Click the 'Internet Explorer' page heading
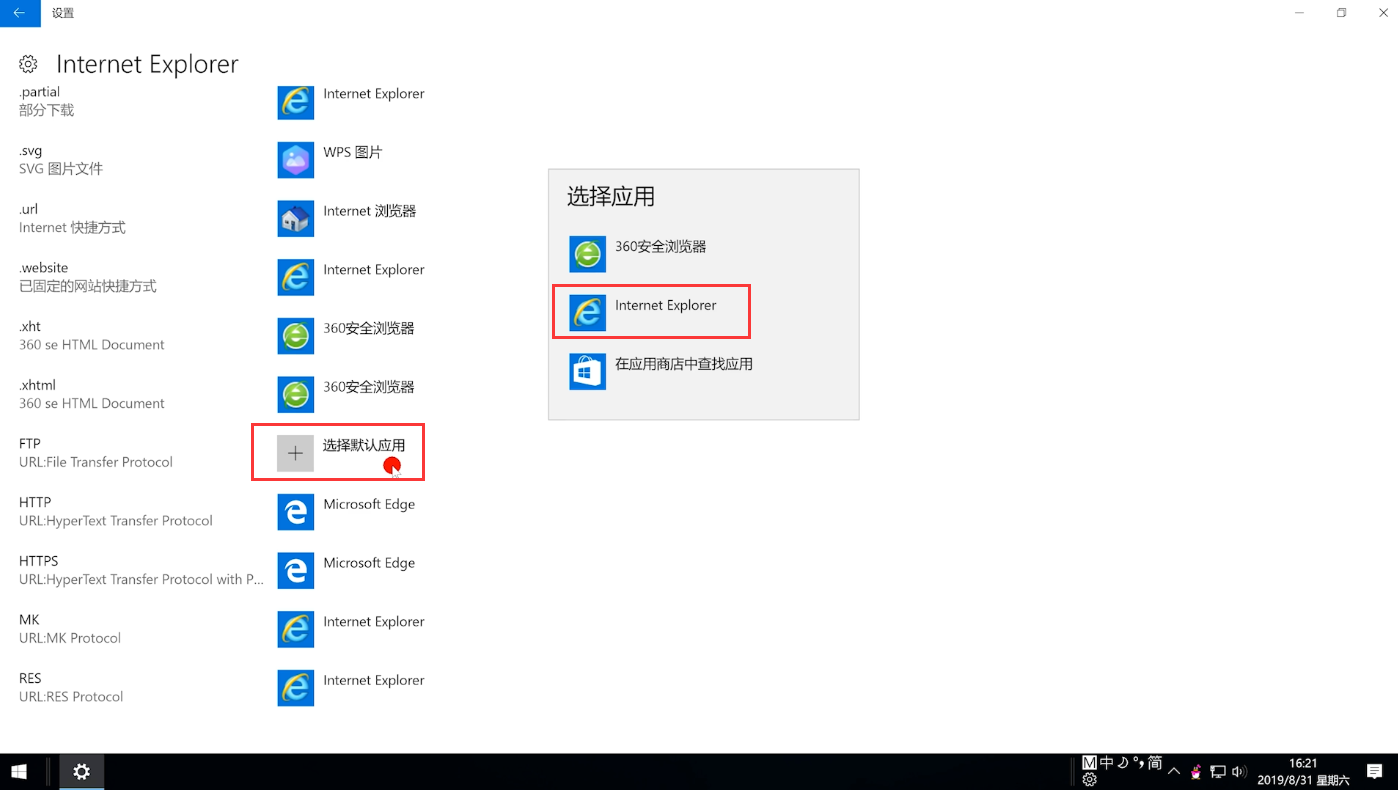 (x=147, y=64)
